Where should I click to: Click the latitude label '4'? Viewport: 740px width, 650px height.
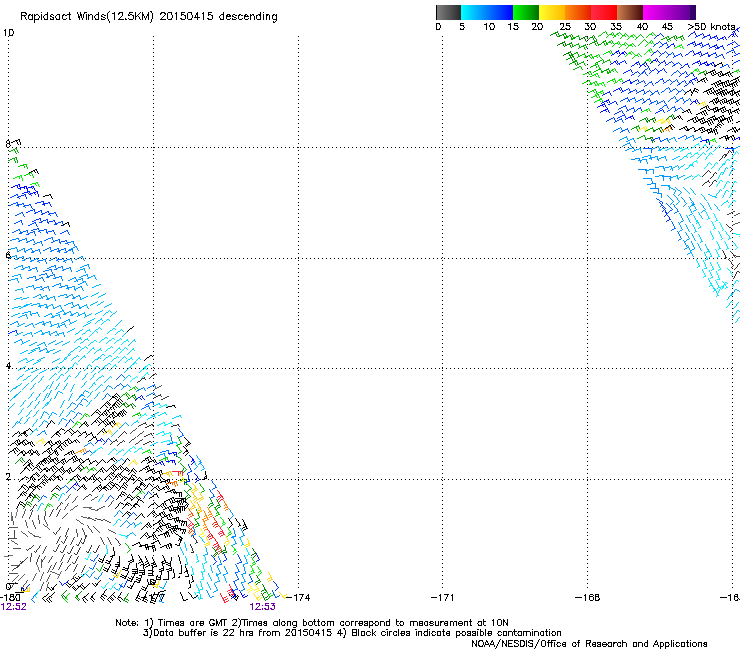[8, 366]
